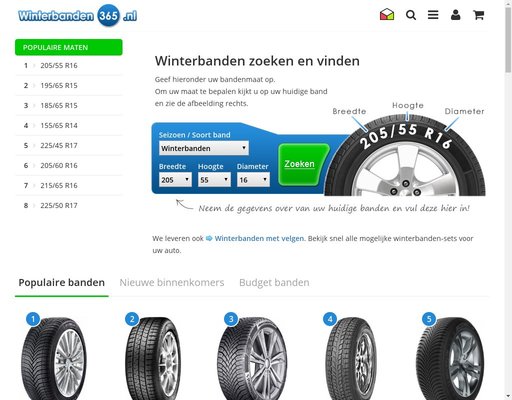Open the newsletter envelope icon
Screen dimensions: 512x400
tap(387, 15)
